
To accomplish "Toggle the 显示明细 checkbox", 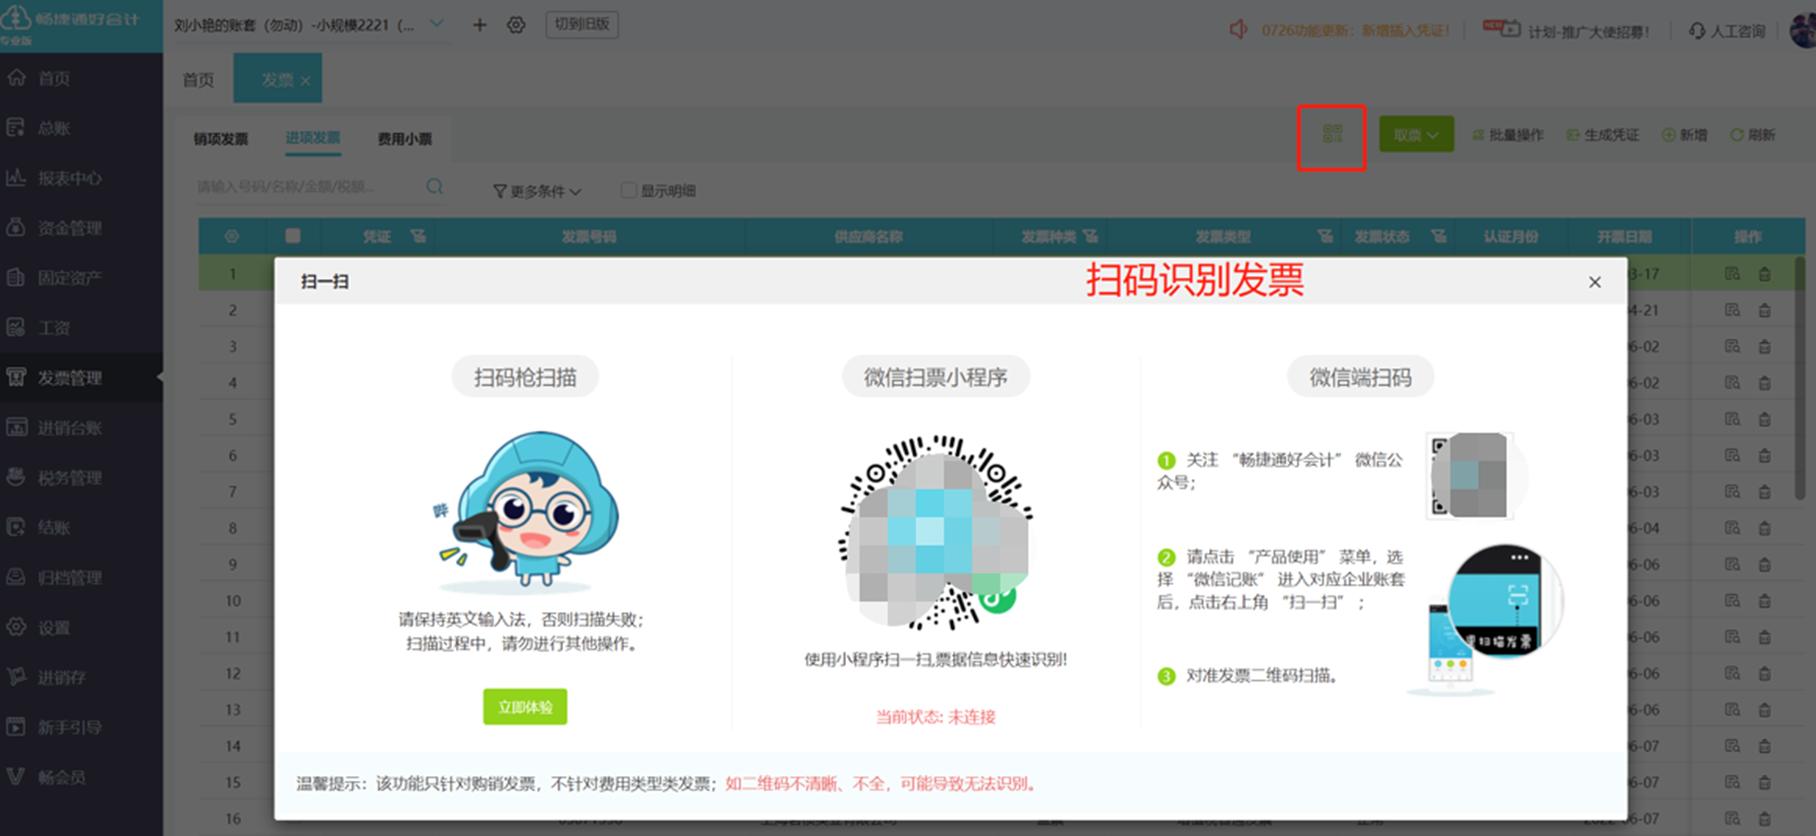I will (628, 190).
